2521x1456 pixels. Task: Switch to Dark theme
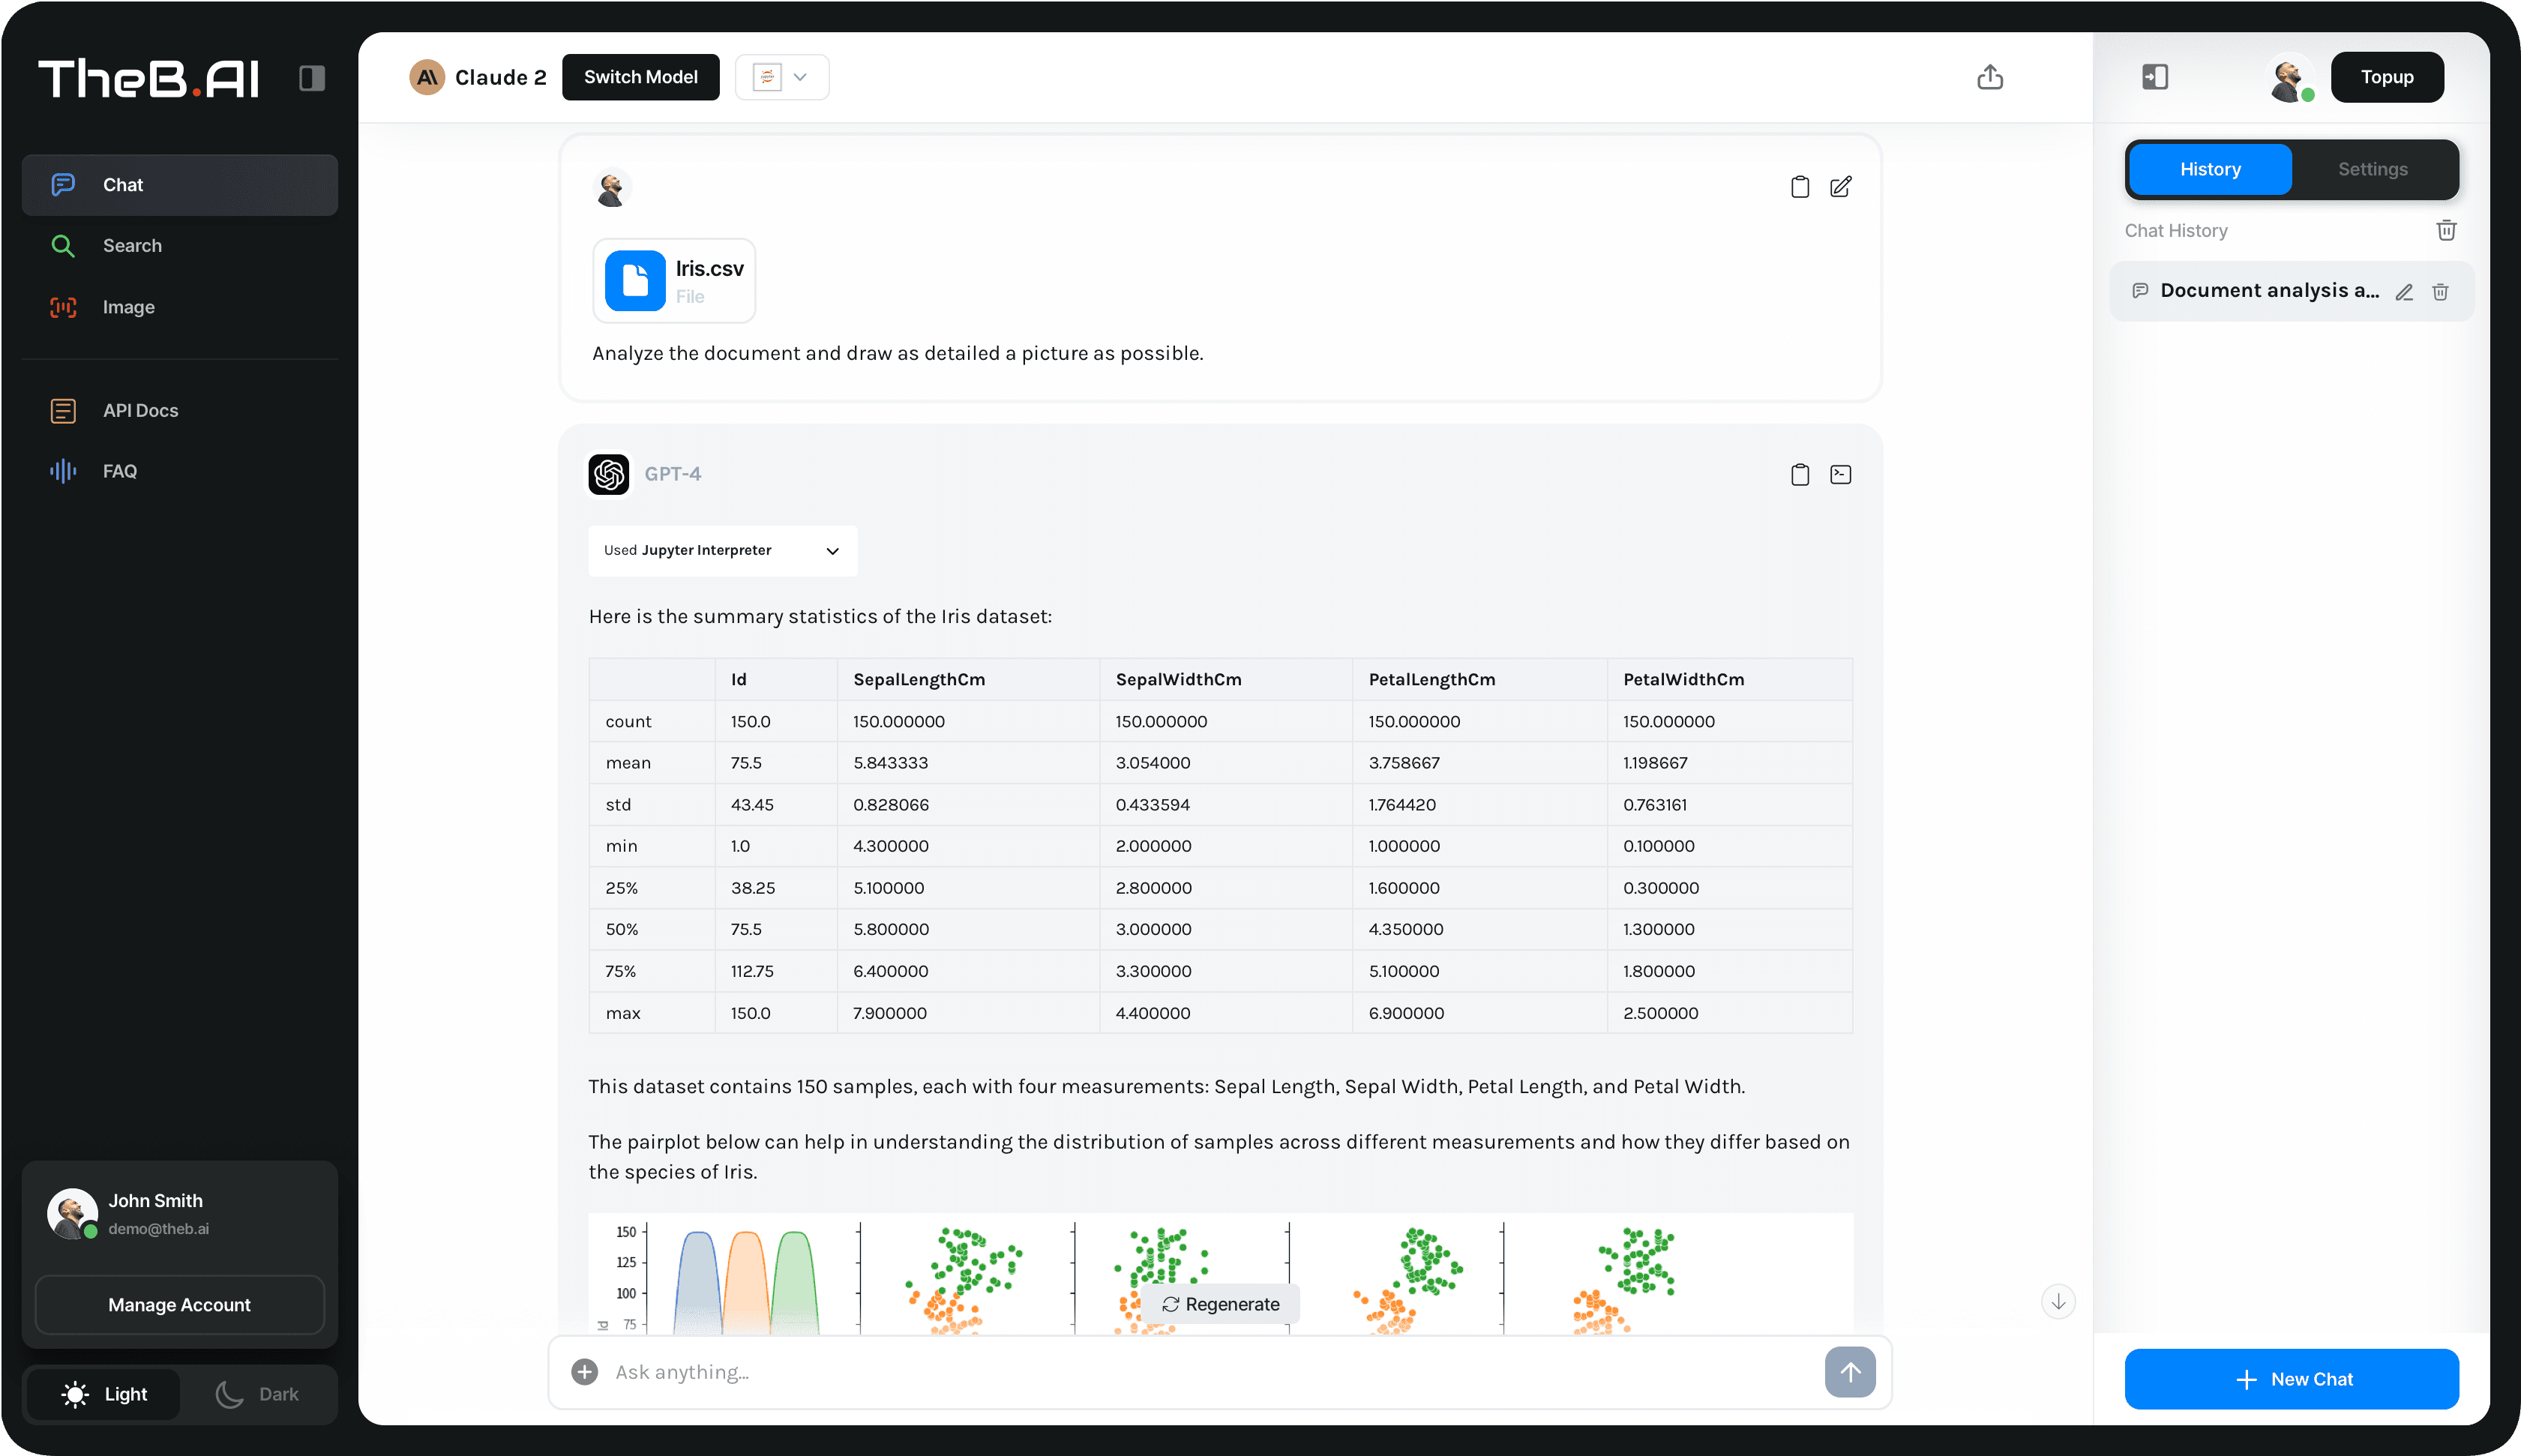(258, 1394)
